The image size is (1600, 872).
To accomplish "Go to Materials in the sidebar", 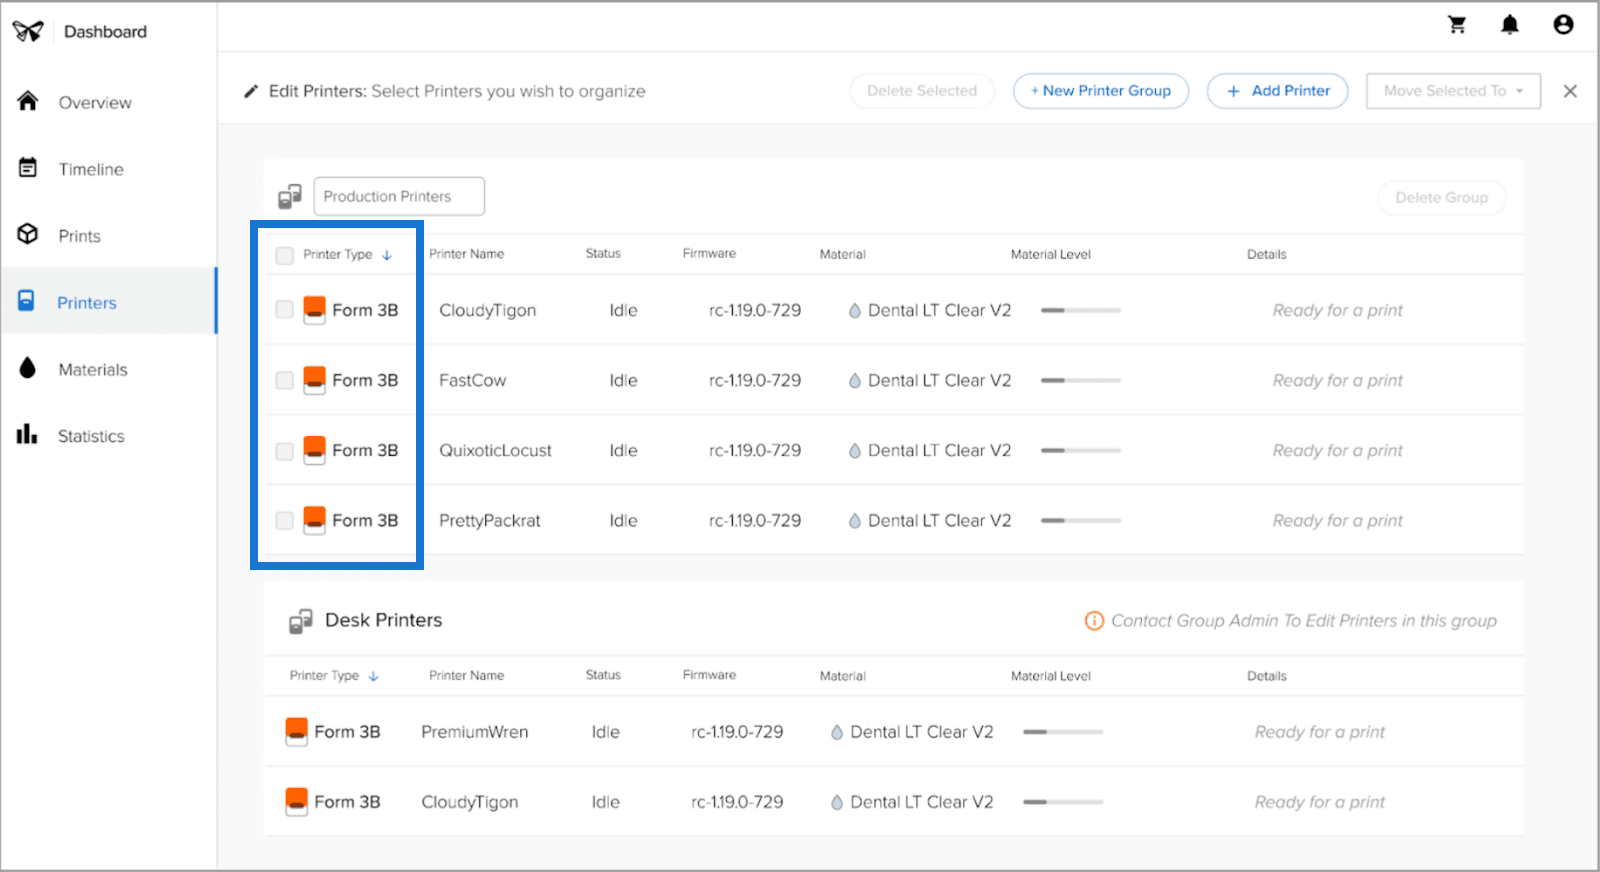I will (93, 370).
